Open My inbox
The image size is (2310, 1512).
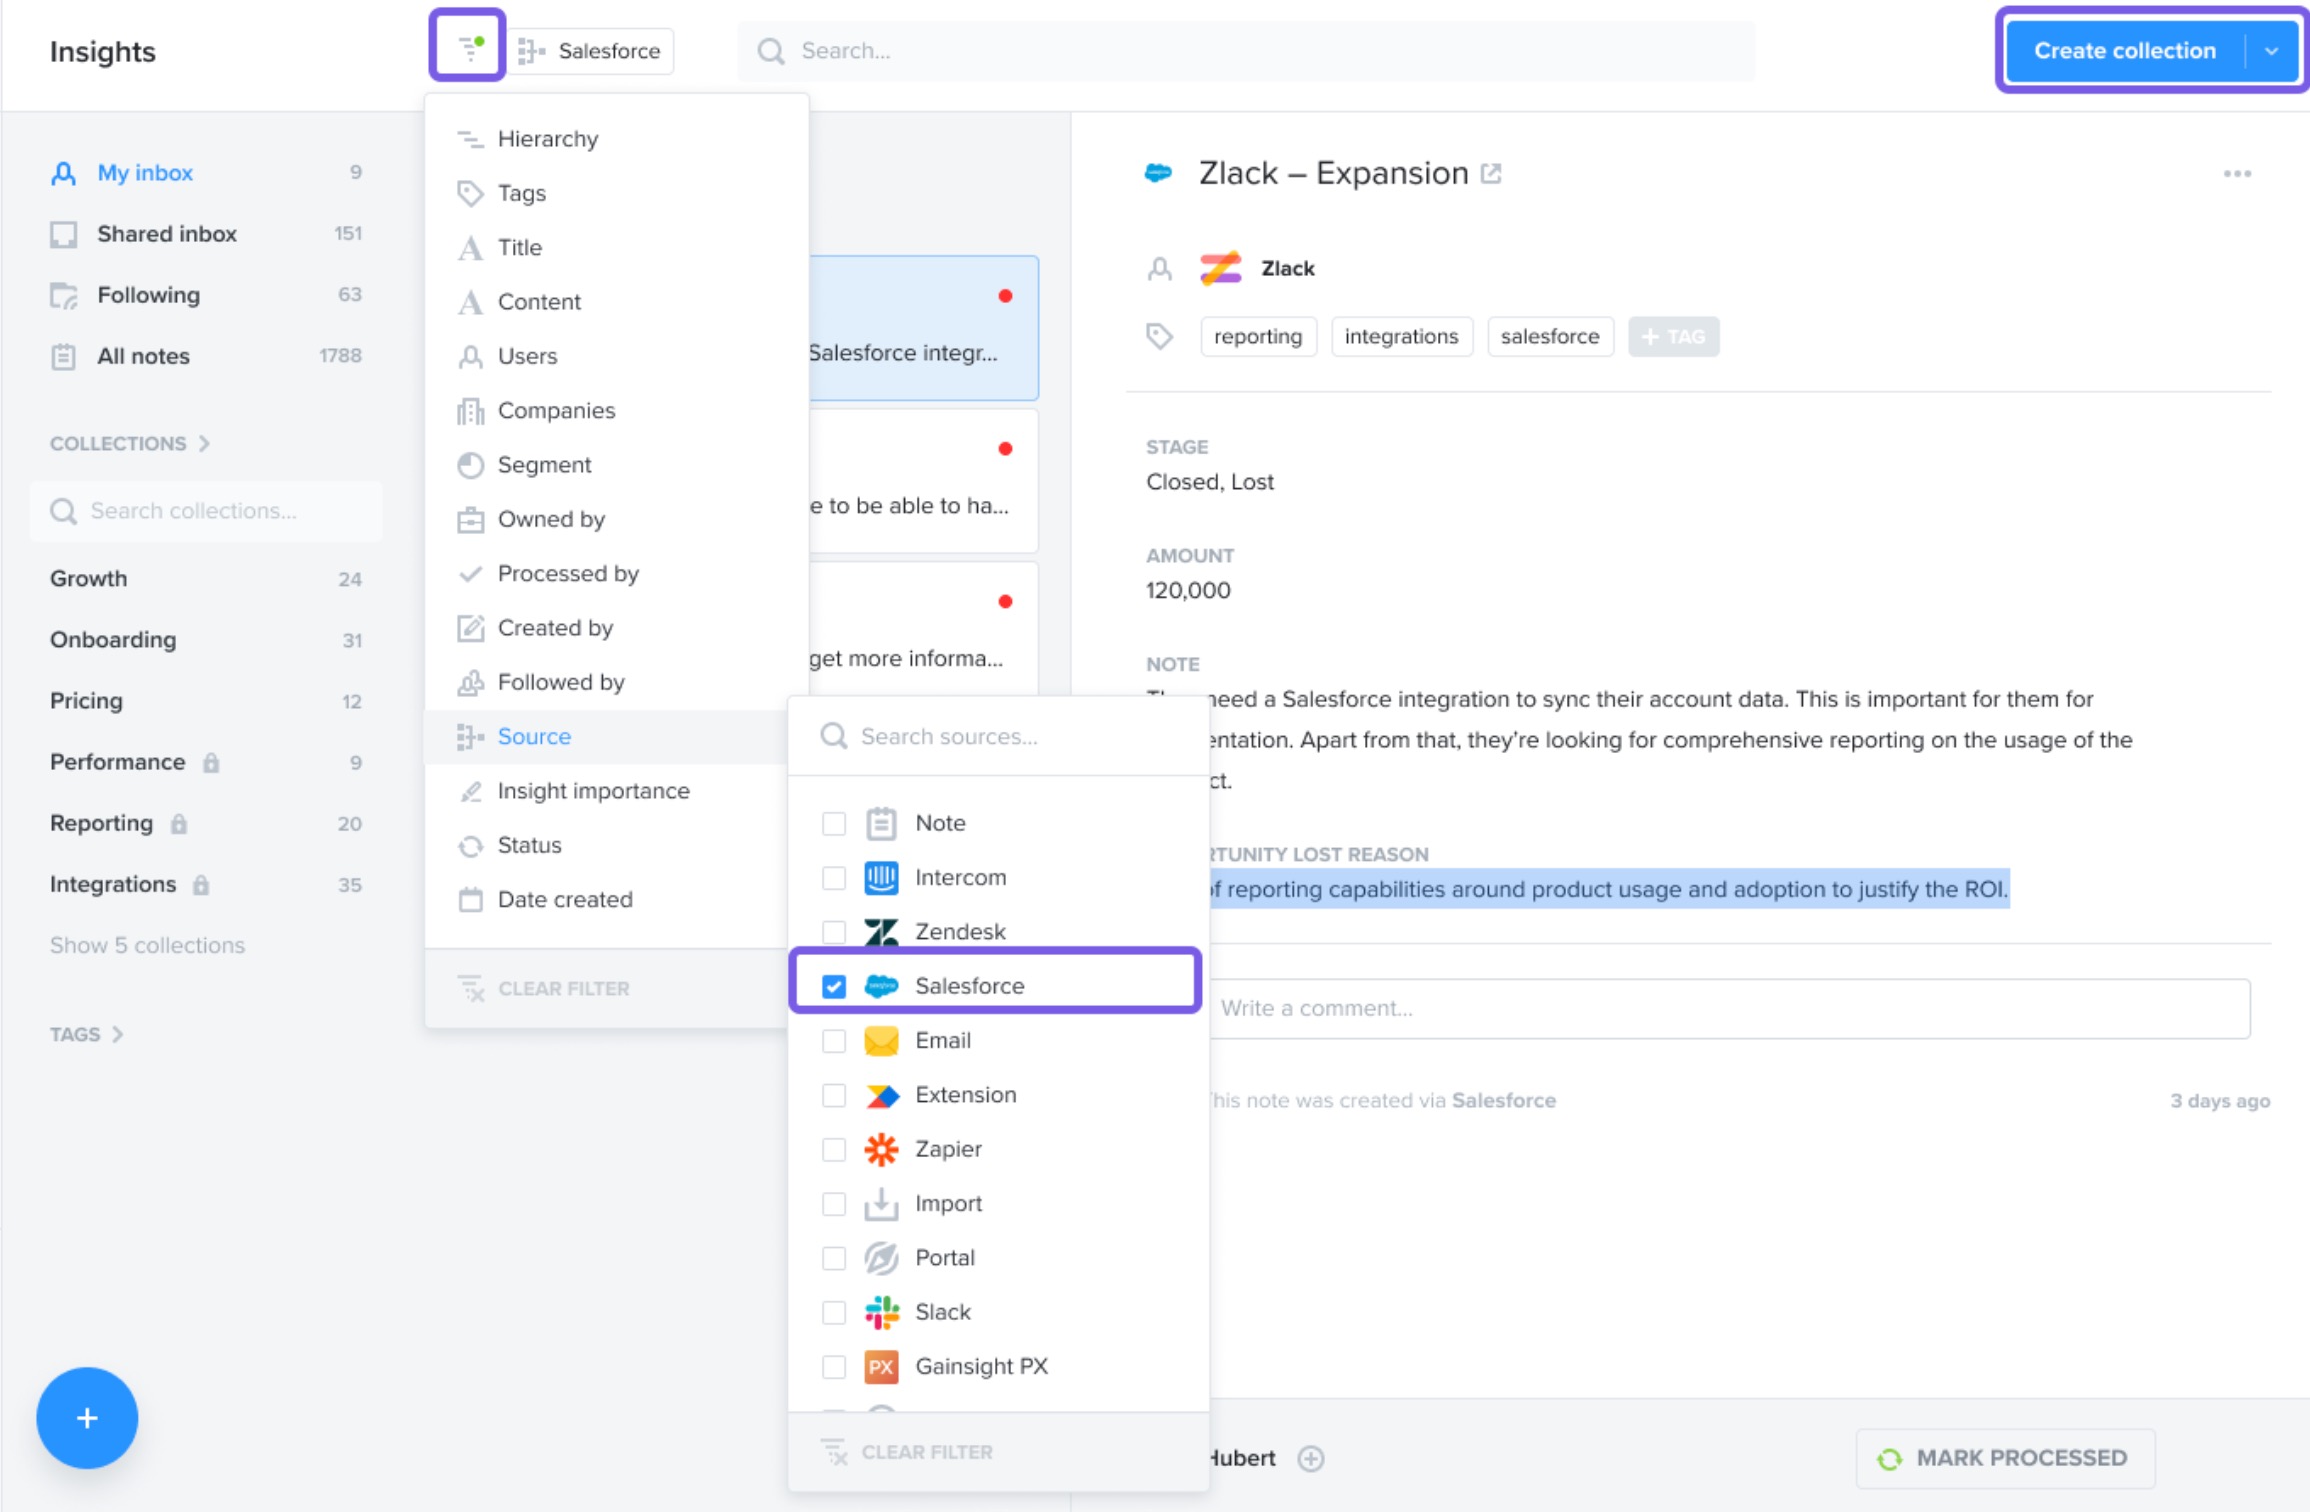pyautogui.click(x=205, y=172)
